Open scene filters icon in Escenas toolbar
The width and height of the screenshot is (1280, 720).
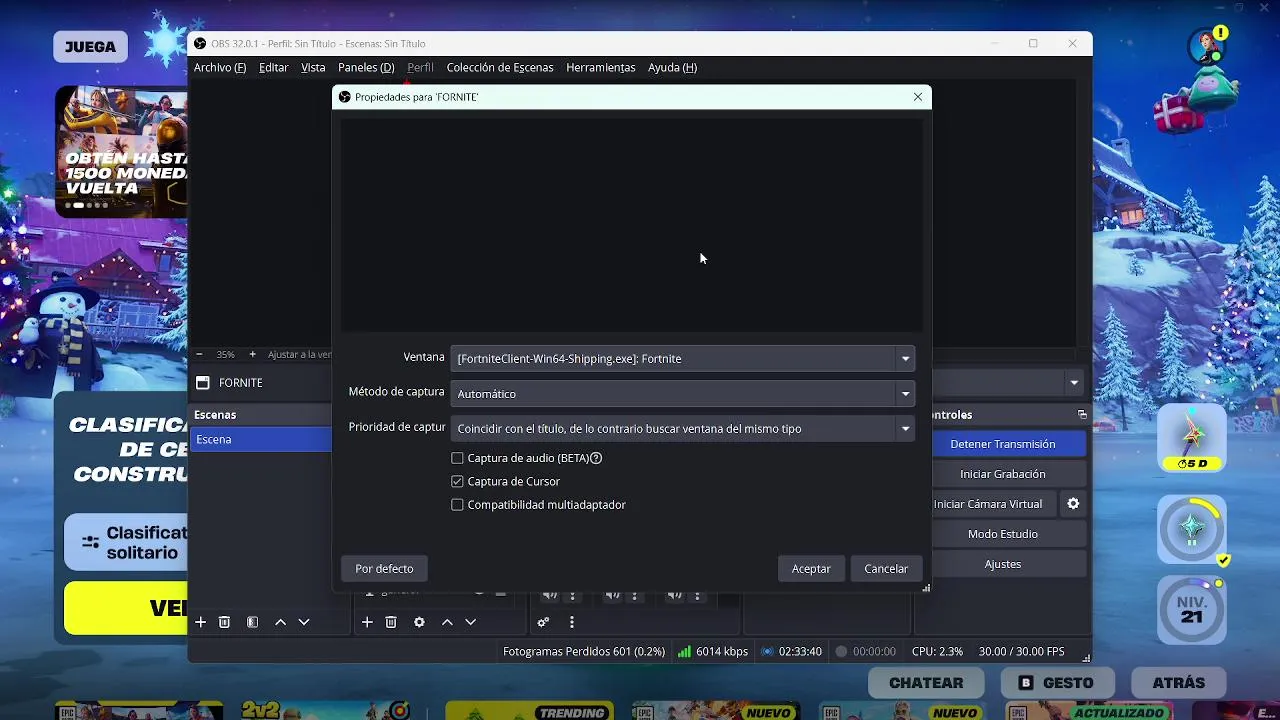[x=252, y=622]
